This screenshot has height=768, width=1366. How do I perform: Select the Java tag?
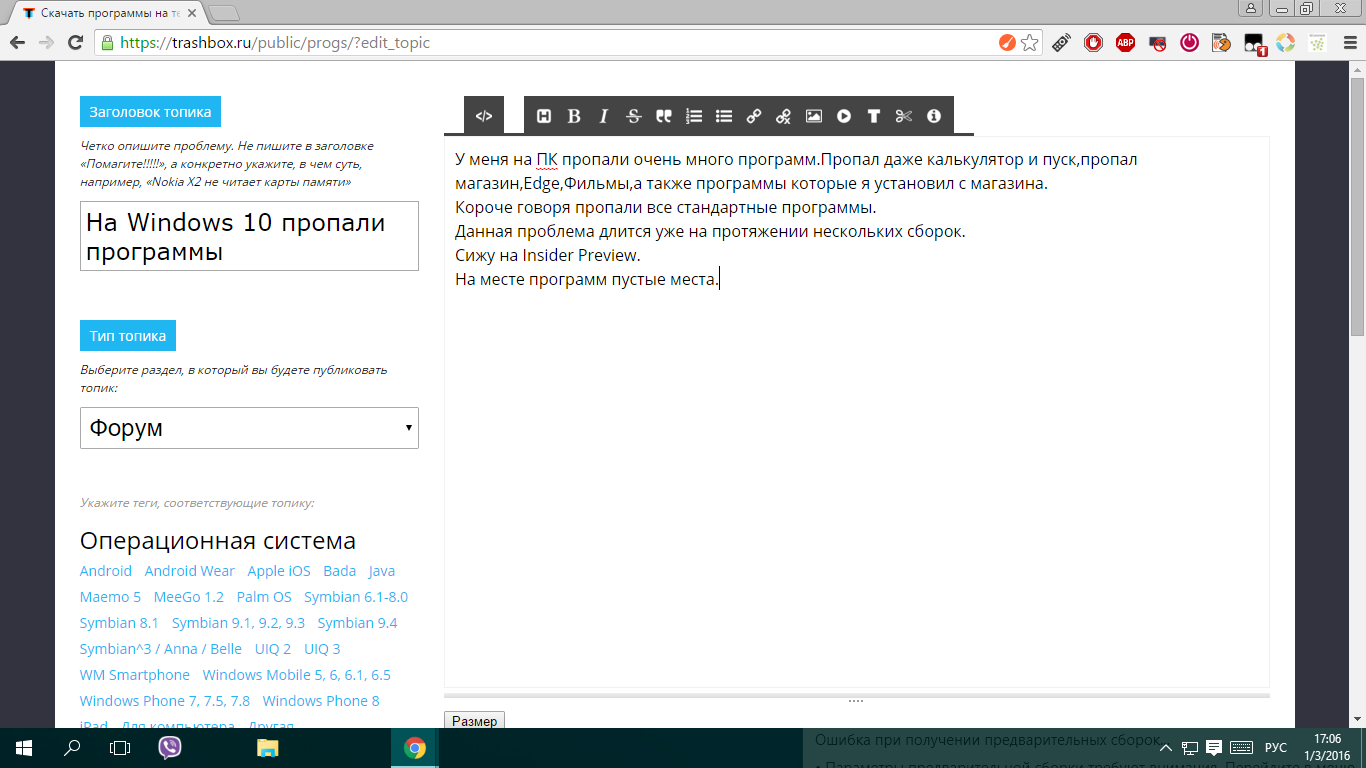pyautogui.click(x=382, y=571)
